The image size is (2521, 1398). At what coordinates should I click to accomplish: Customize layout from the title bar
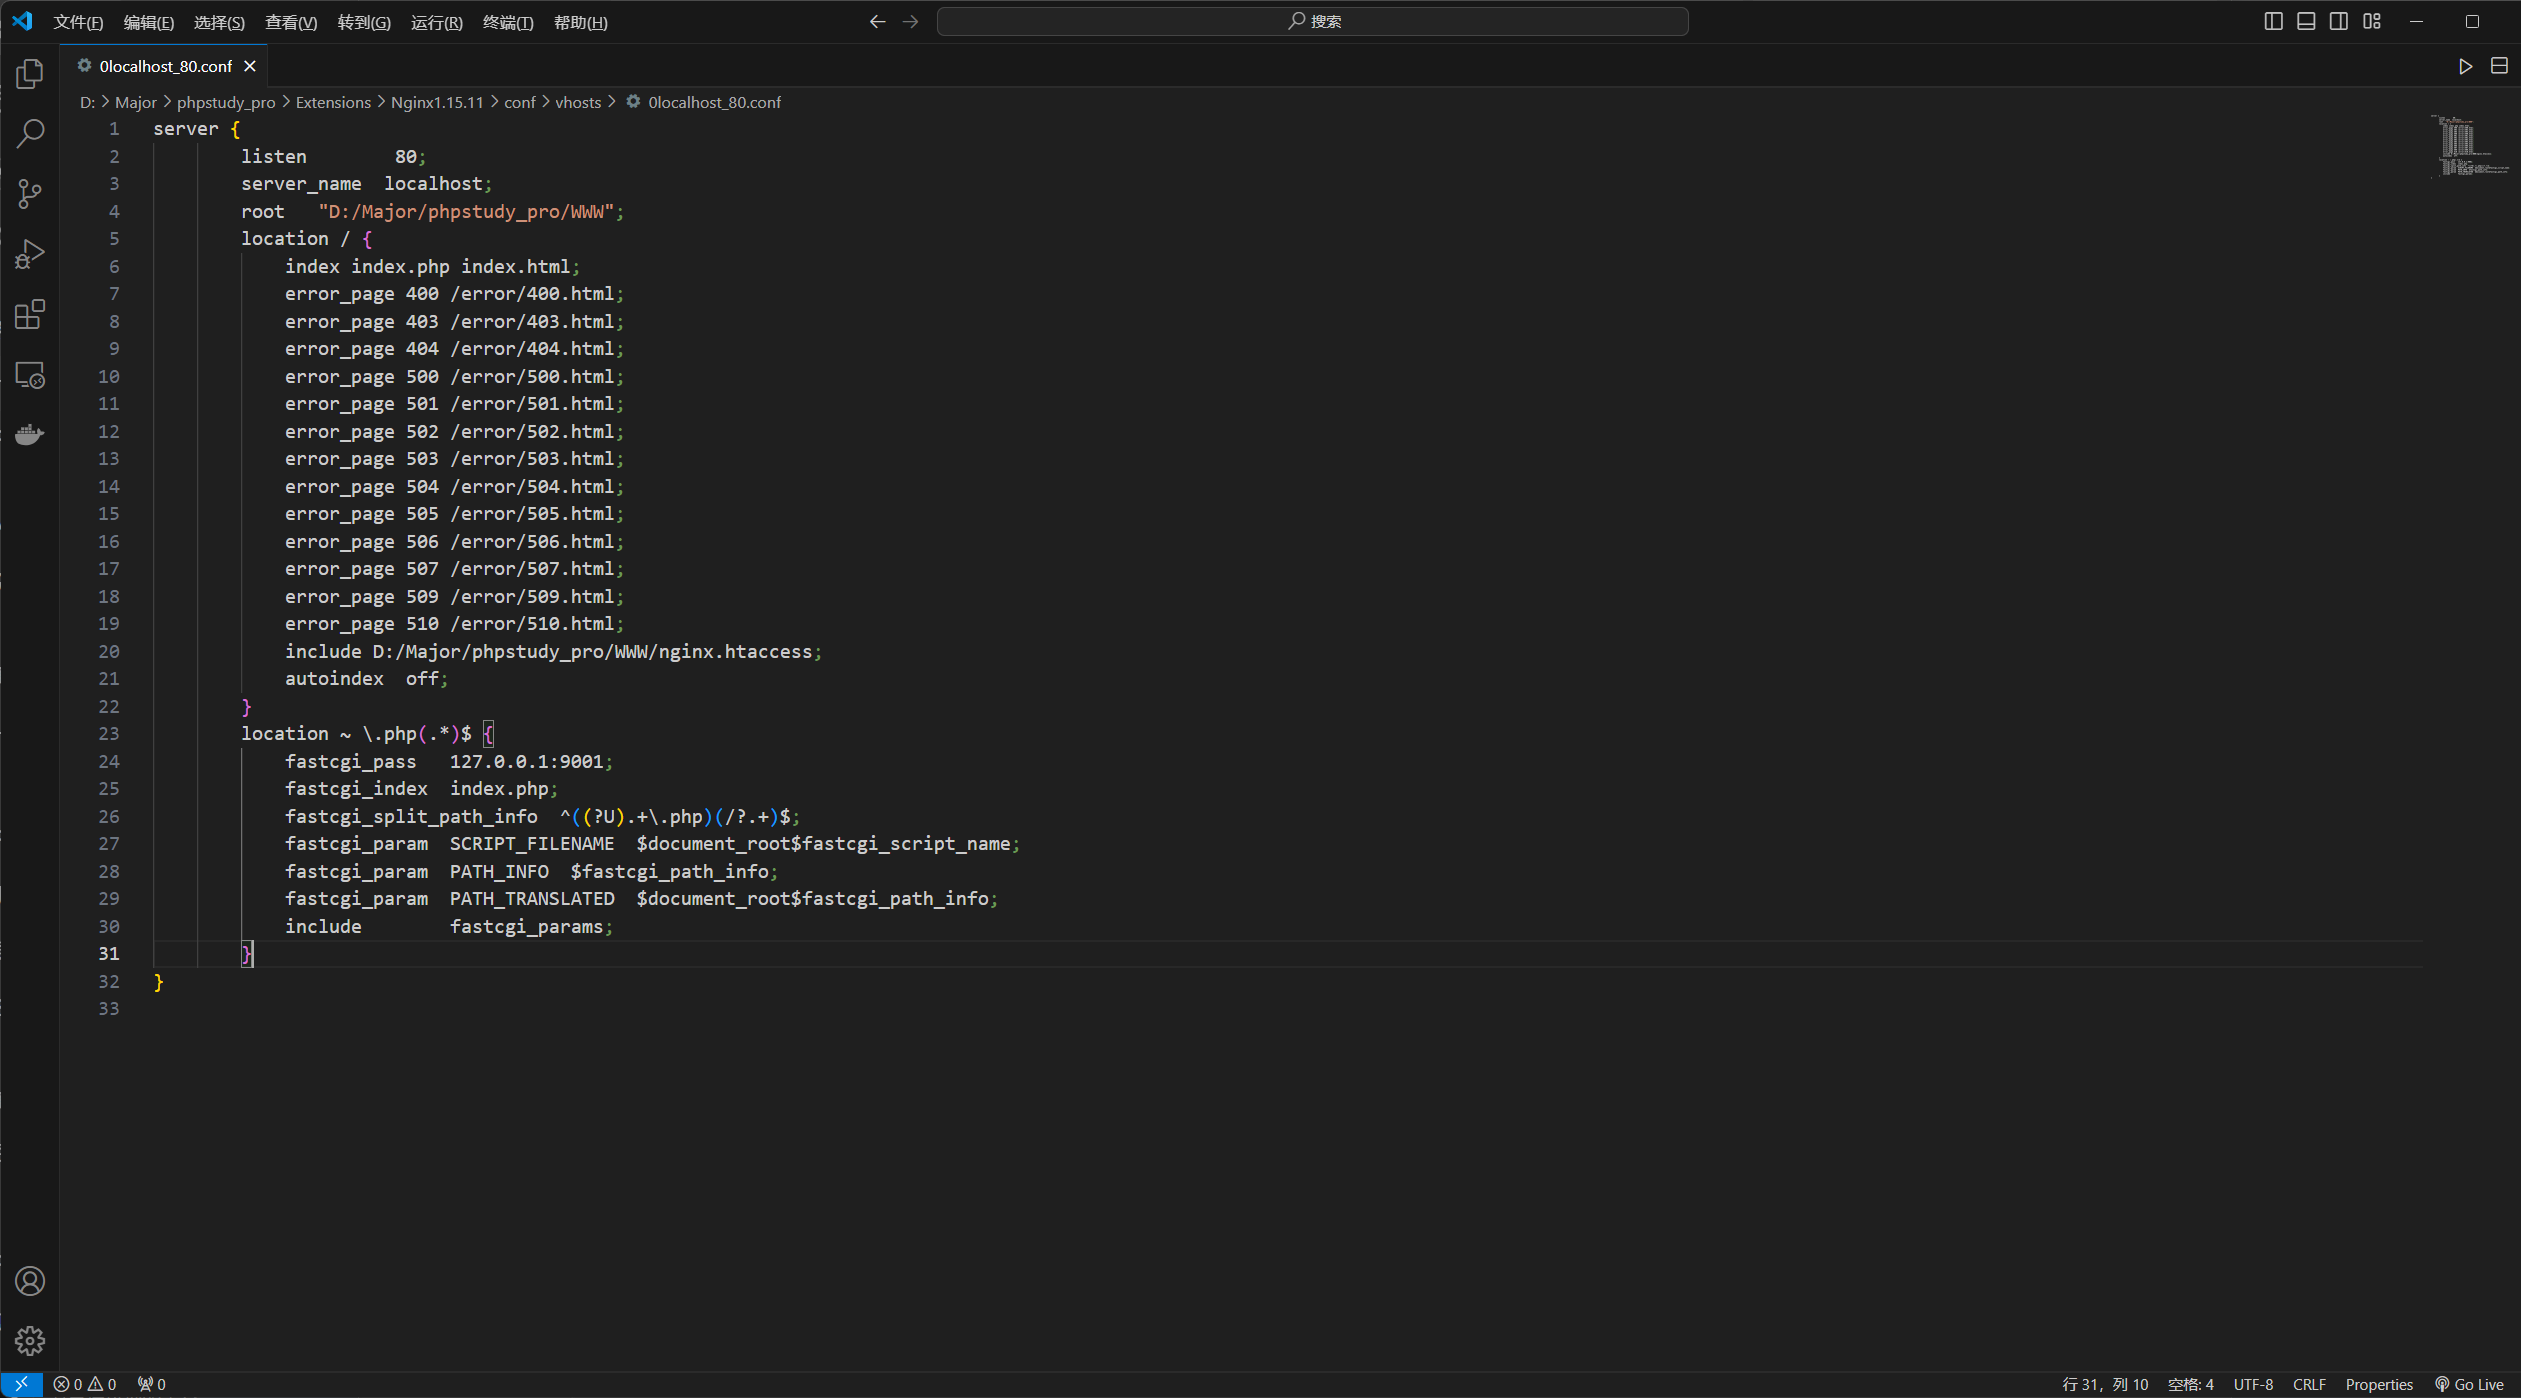[2372, 21]
